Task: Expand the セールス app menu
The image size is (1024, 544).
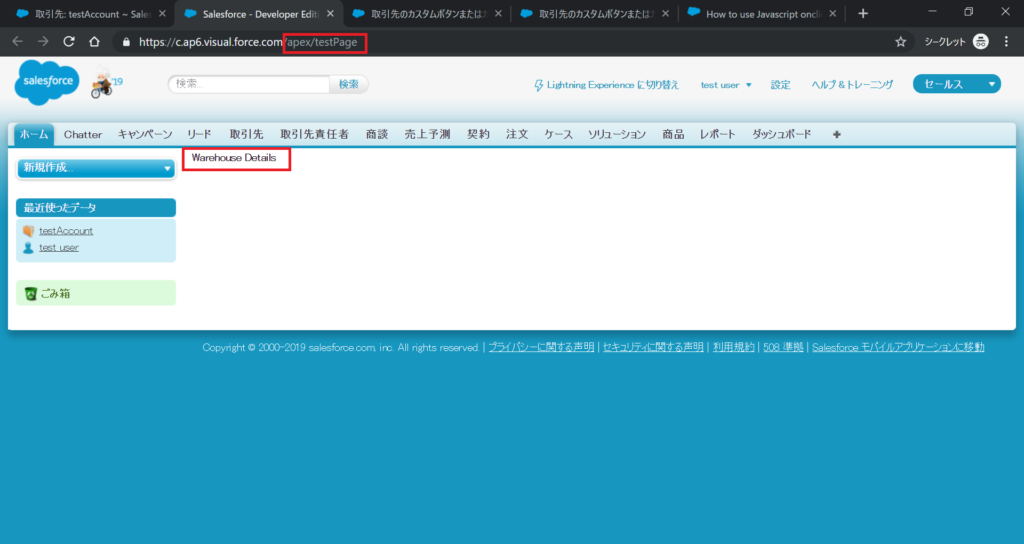Action: 956,84
